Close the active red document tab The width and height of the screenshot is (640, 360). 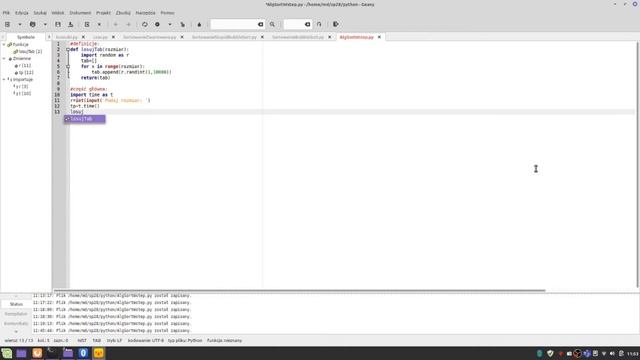379,37
